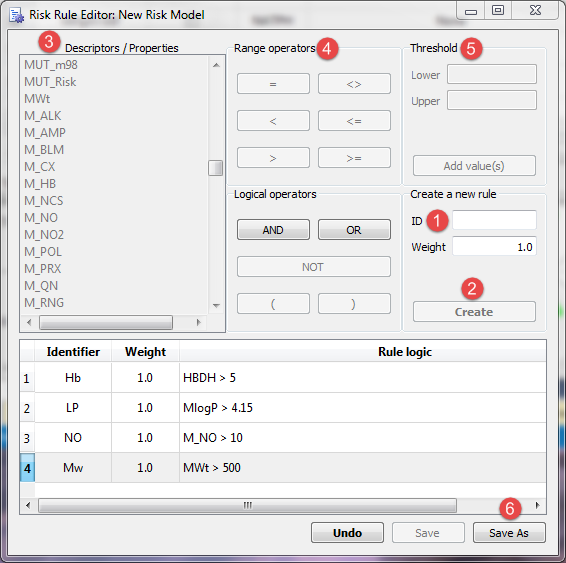Click the MlogP > 4.15 rule logic
Screen dimensions: 566x563
(363, 408)
